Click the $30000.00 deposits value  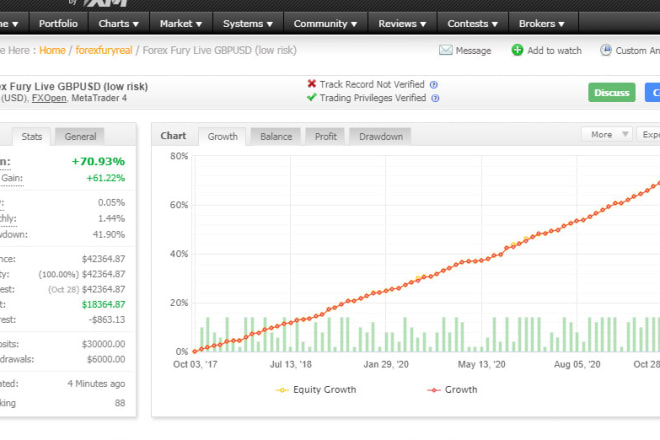click(103, 344)
